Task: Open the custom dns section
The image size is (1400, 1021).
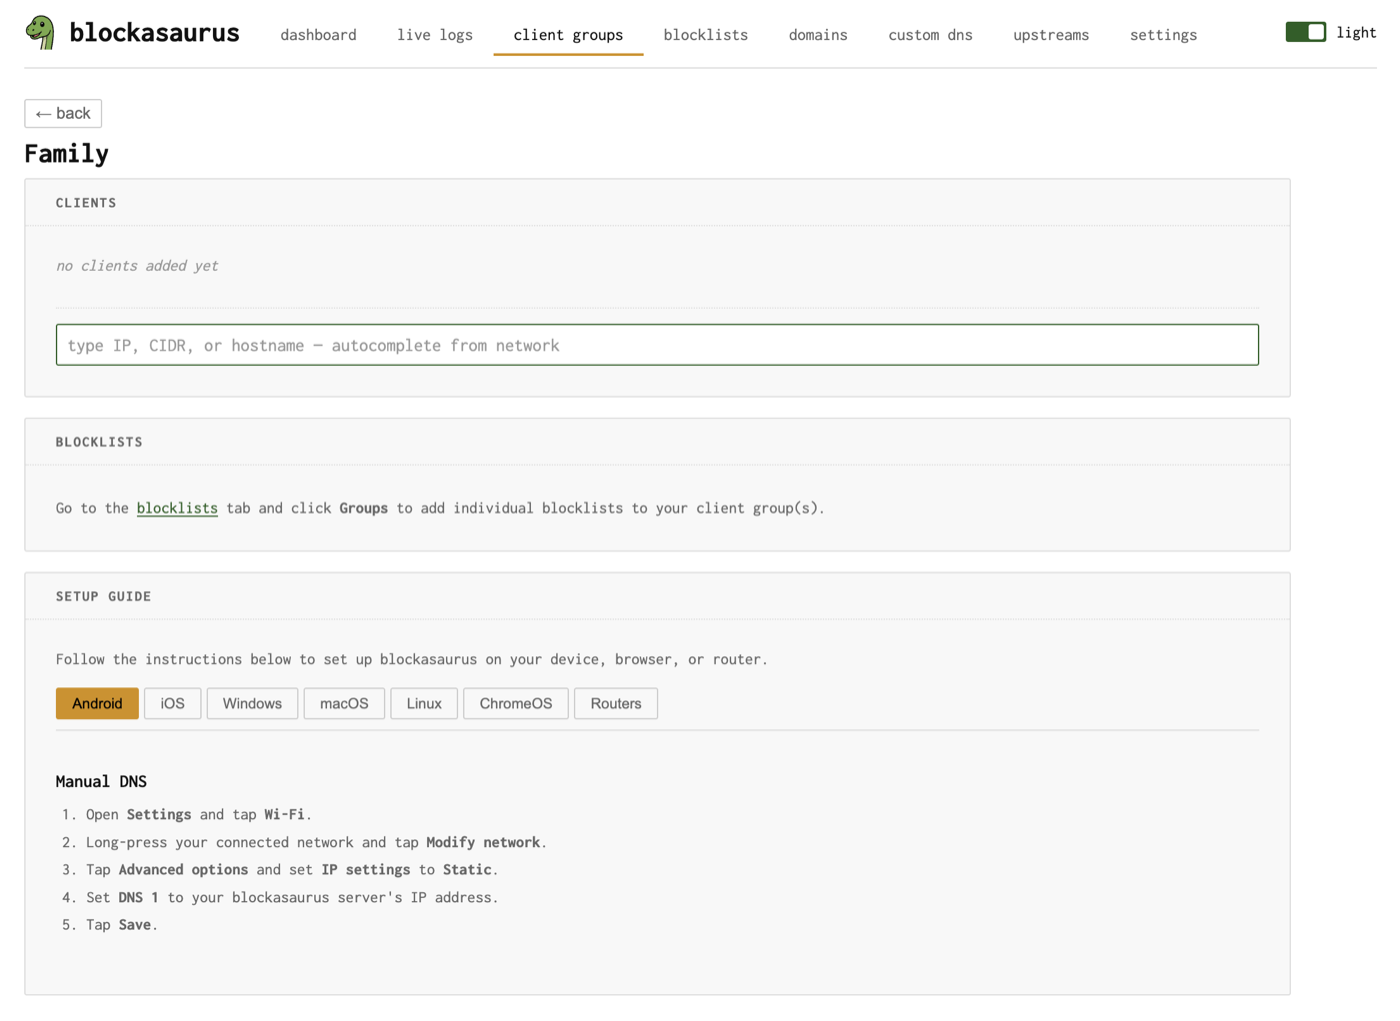Action: (929, 35)
